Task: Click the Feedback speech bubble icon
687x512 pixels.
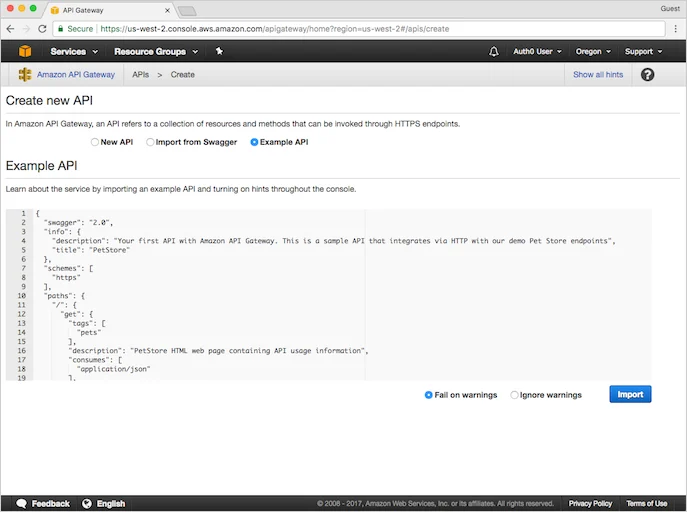Action: 21,503
